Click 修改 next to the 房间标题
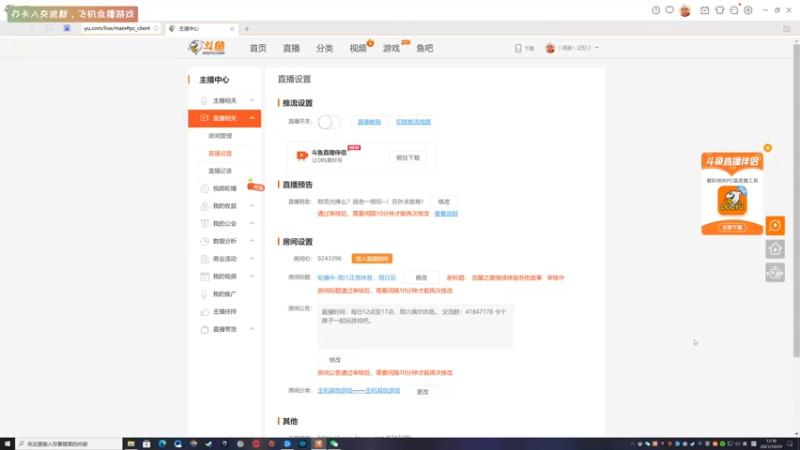Viewport: 800px width, 450px height. coord(421,278)
